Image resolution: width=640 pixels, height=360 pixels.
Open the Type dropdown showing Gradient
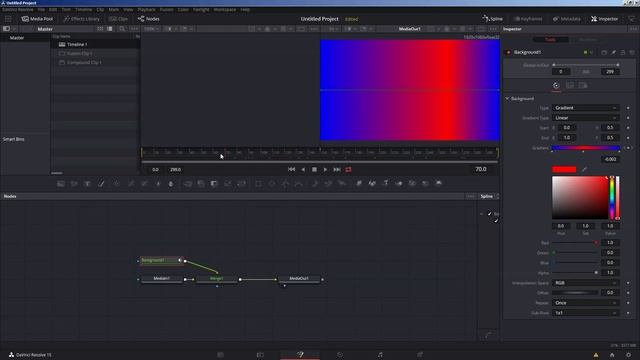pyautogui.click(x=585, y=108)
